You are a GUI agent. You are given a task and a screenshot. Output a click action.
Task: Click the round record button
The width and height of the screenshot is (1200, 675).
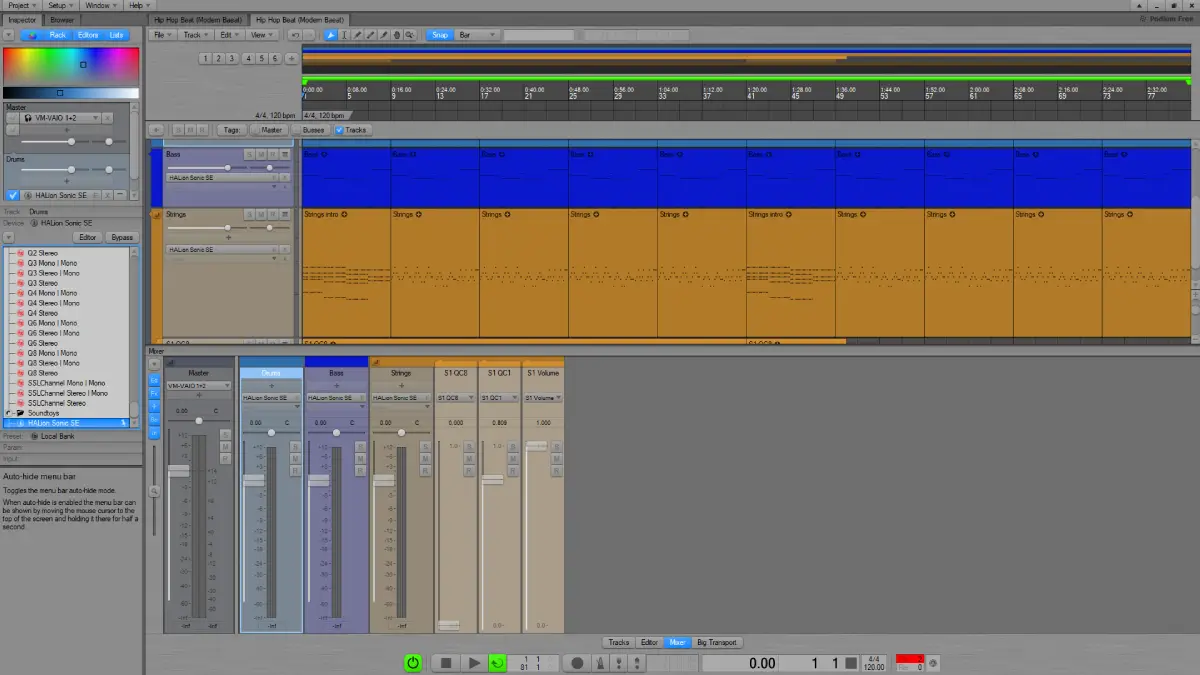click(577, 662)
